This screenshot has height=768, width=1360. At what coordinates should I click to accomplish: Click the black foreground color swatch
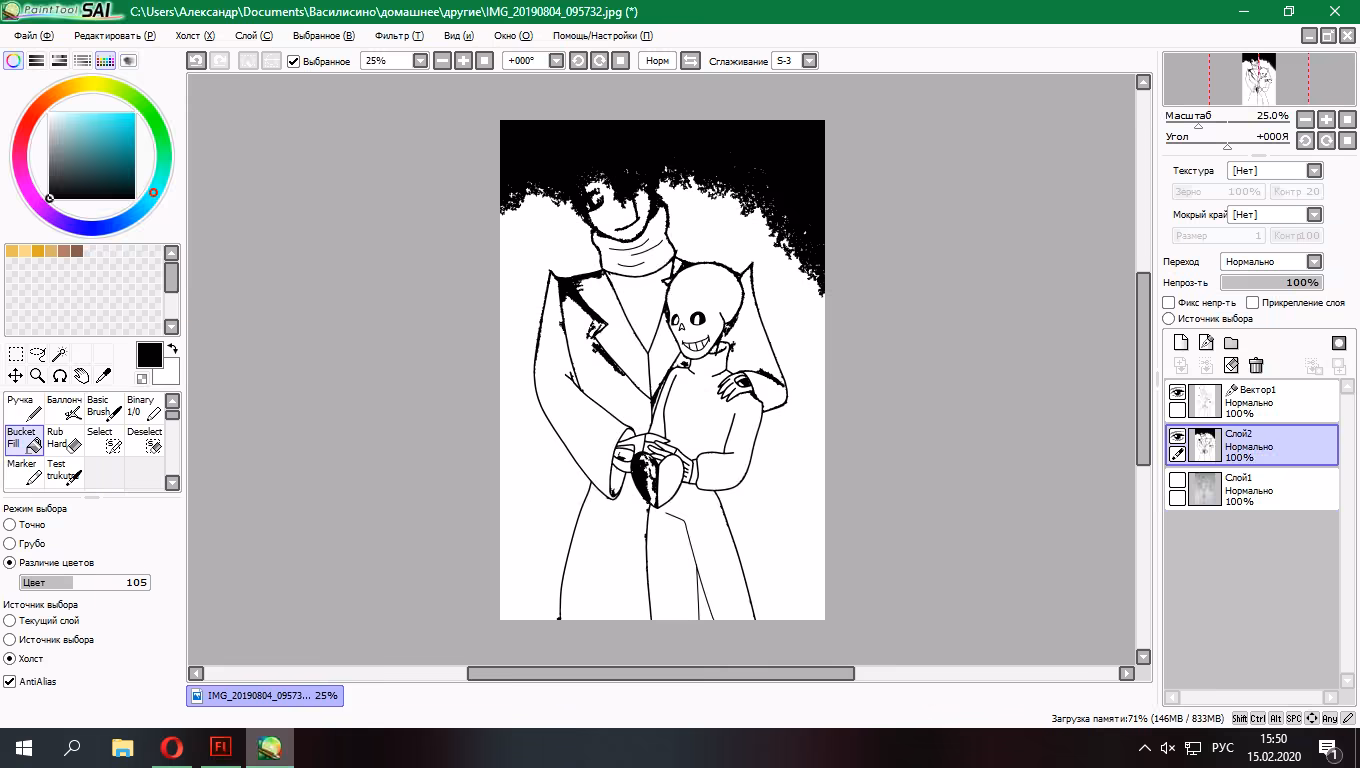click(149, 354)
